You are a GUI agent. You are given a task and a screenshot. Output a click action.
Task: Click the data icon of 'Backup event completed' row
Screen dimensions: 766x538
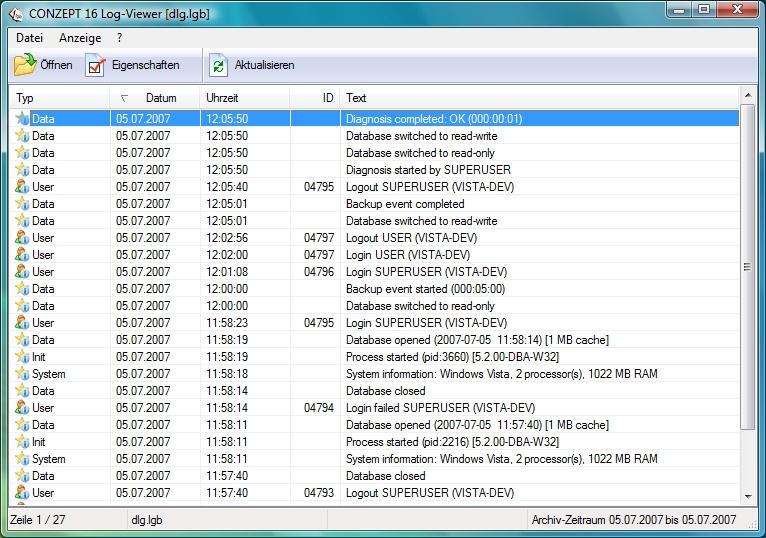(x=22, y=204)
